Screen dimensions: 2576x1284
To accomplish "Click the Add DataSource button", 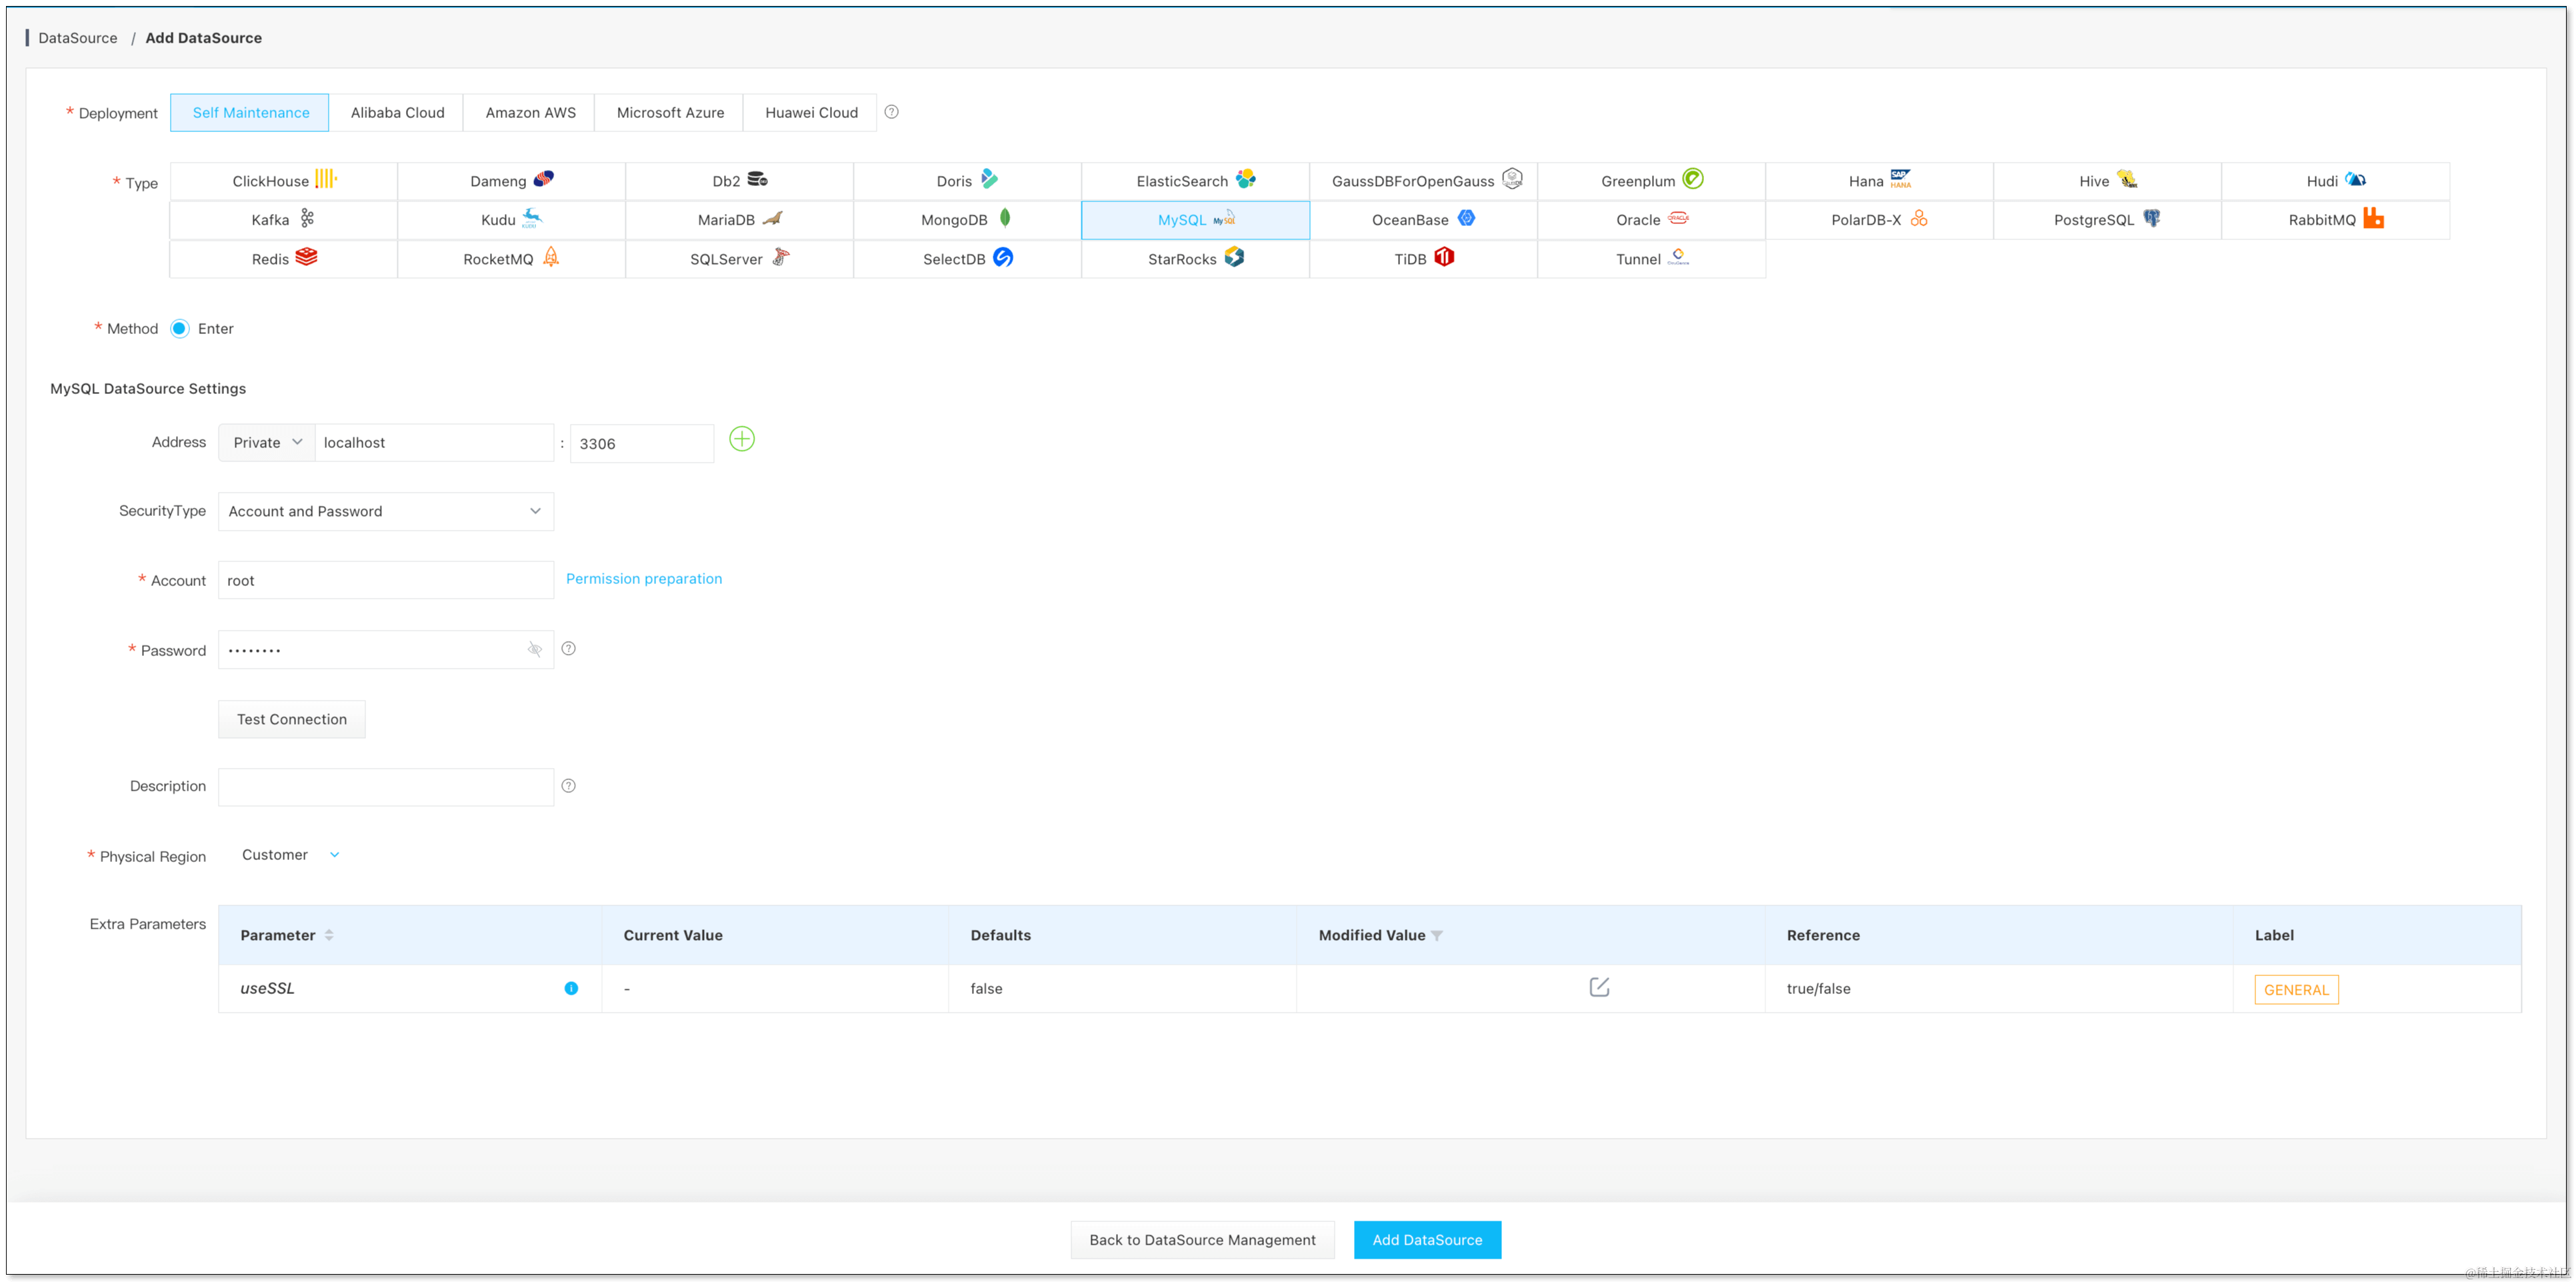I will point(1427,1239).
